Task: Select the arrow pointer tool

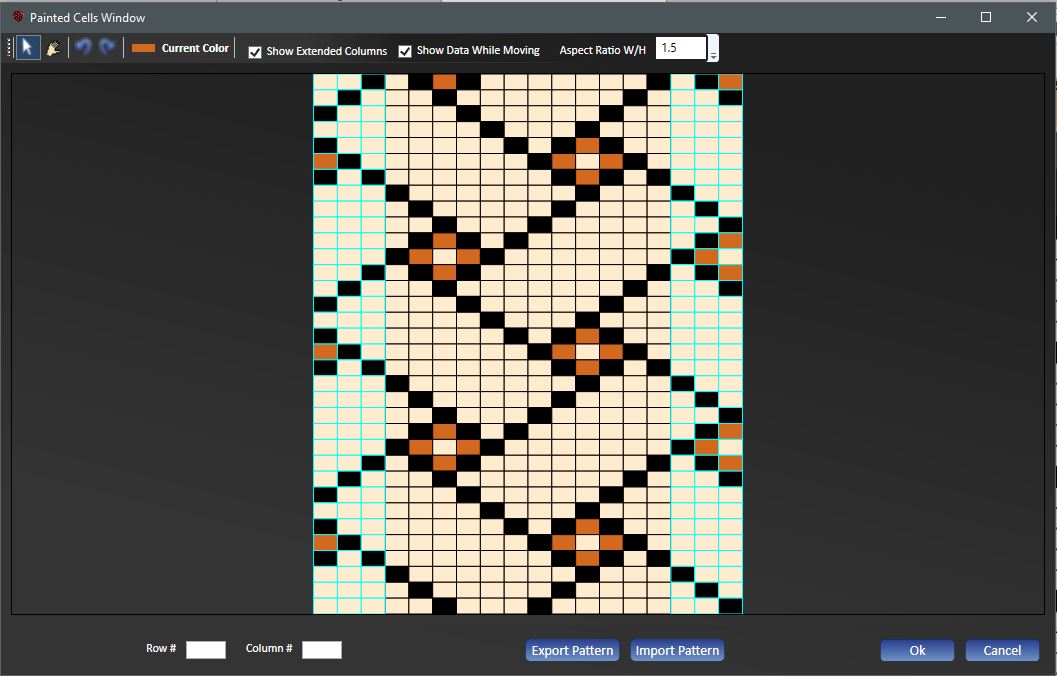Action: point(28,48)
